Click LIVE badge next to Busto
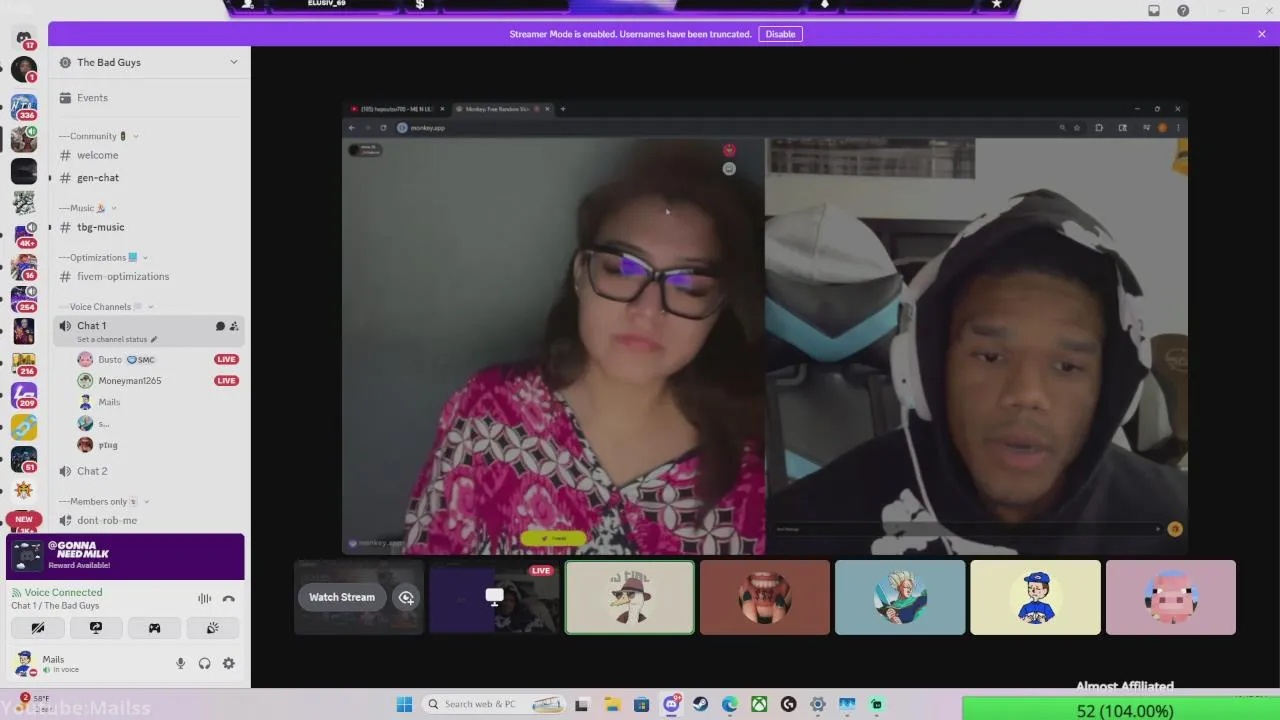Screen dimensions: 1280x720 pos(226,360)
